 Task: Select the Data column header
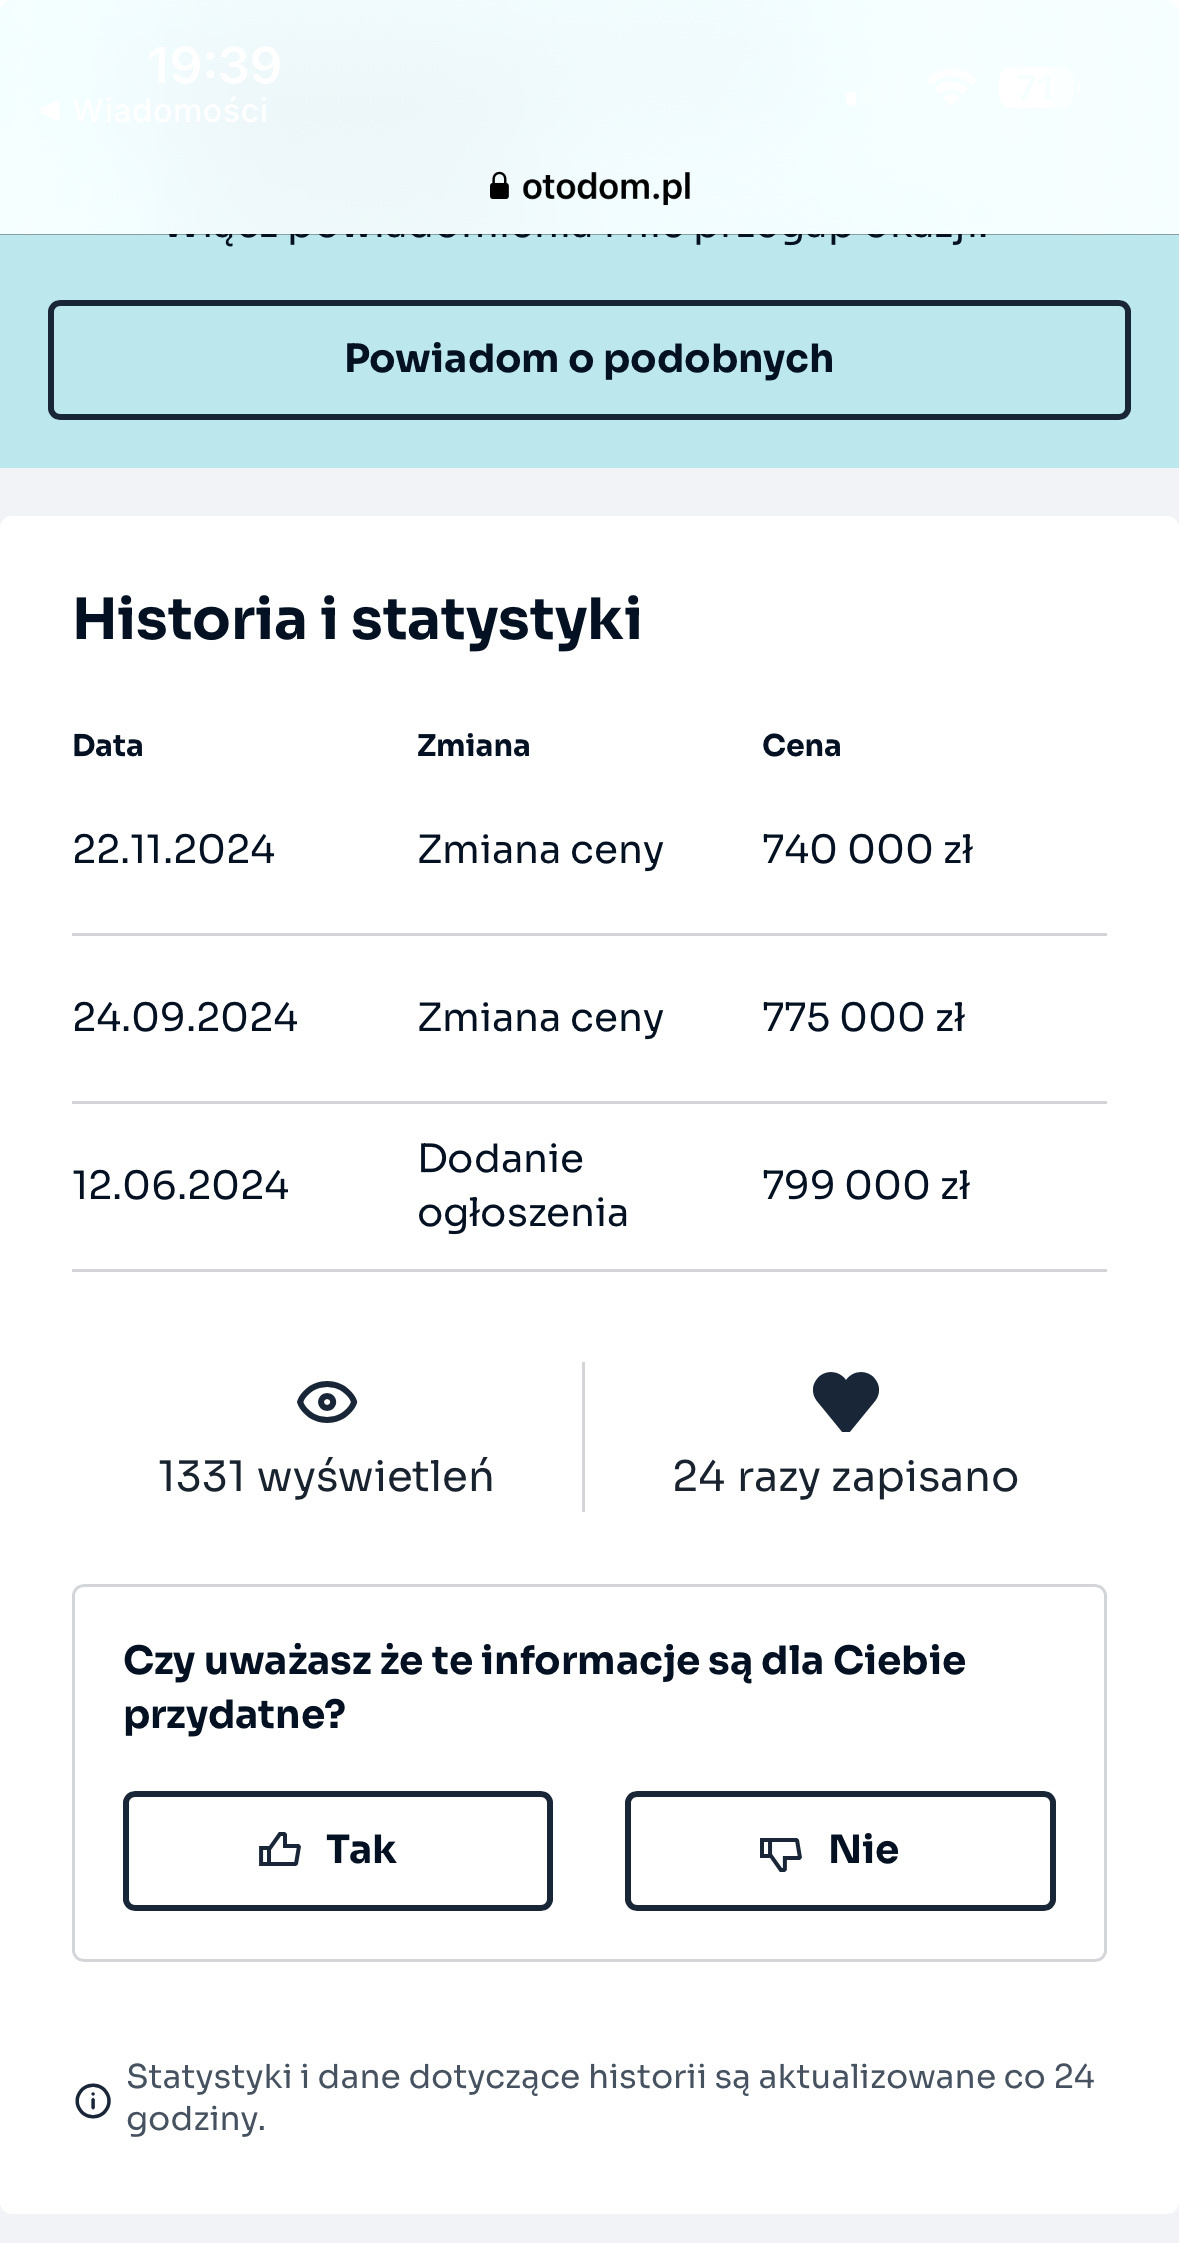tap(108, 746)
